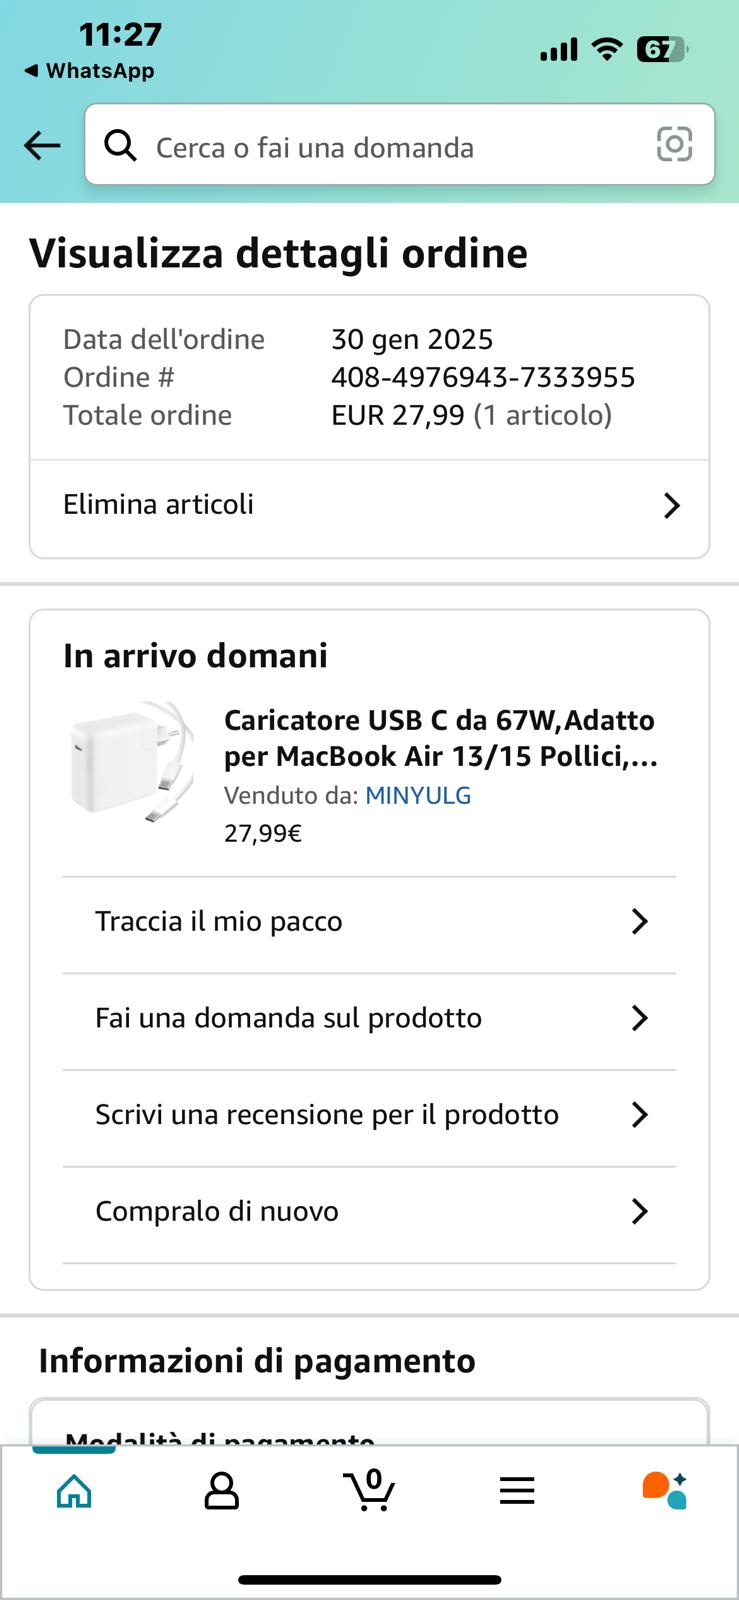The height and width of the screenshot is (1600, 739).
Task: Launch the Rufus assistant icon
Action: tap(664, 1490)
